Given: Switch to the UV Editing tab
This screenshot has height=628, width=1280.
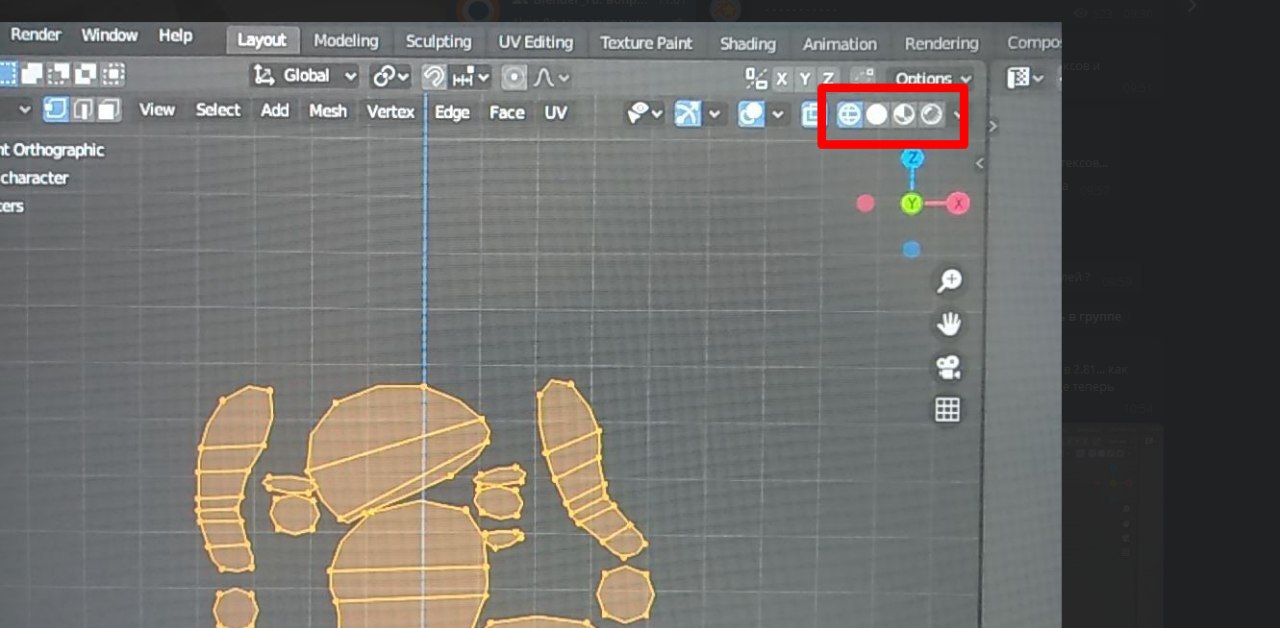Looking at the screenshot, I should tap(536, 42).
